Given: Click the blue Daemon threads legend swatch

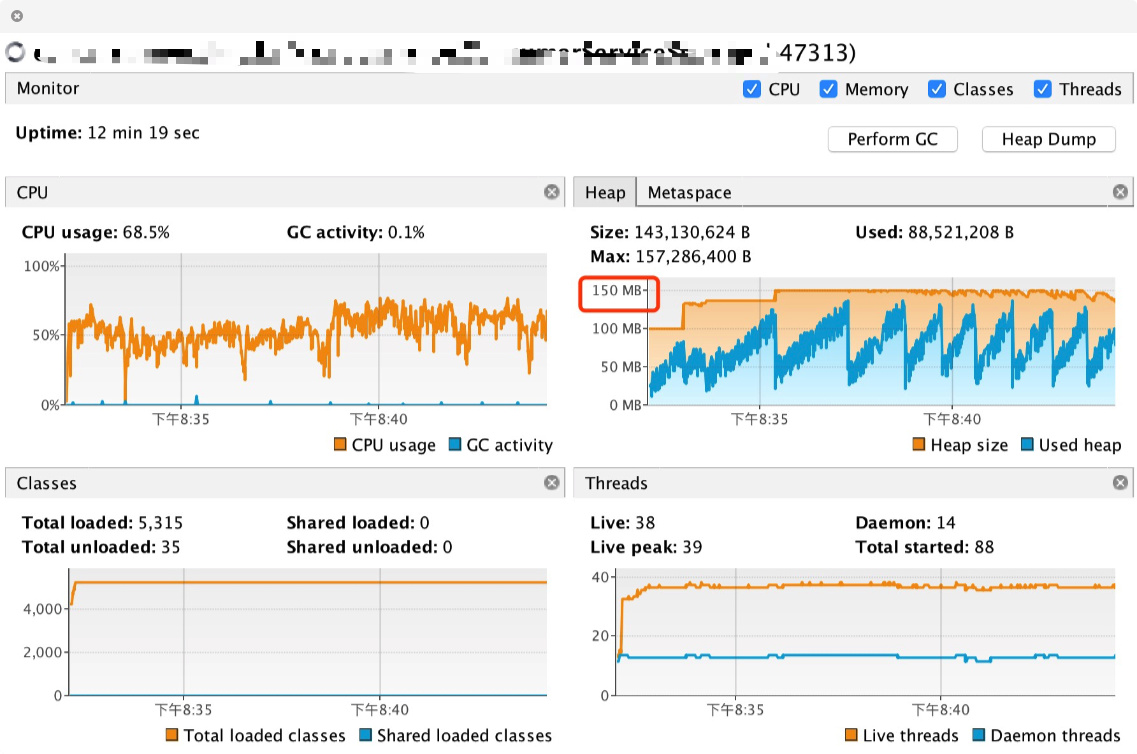Looking at the screenshot, I should [979, 735].
